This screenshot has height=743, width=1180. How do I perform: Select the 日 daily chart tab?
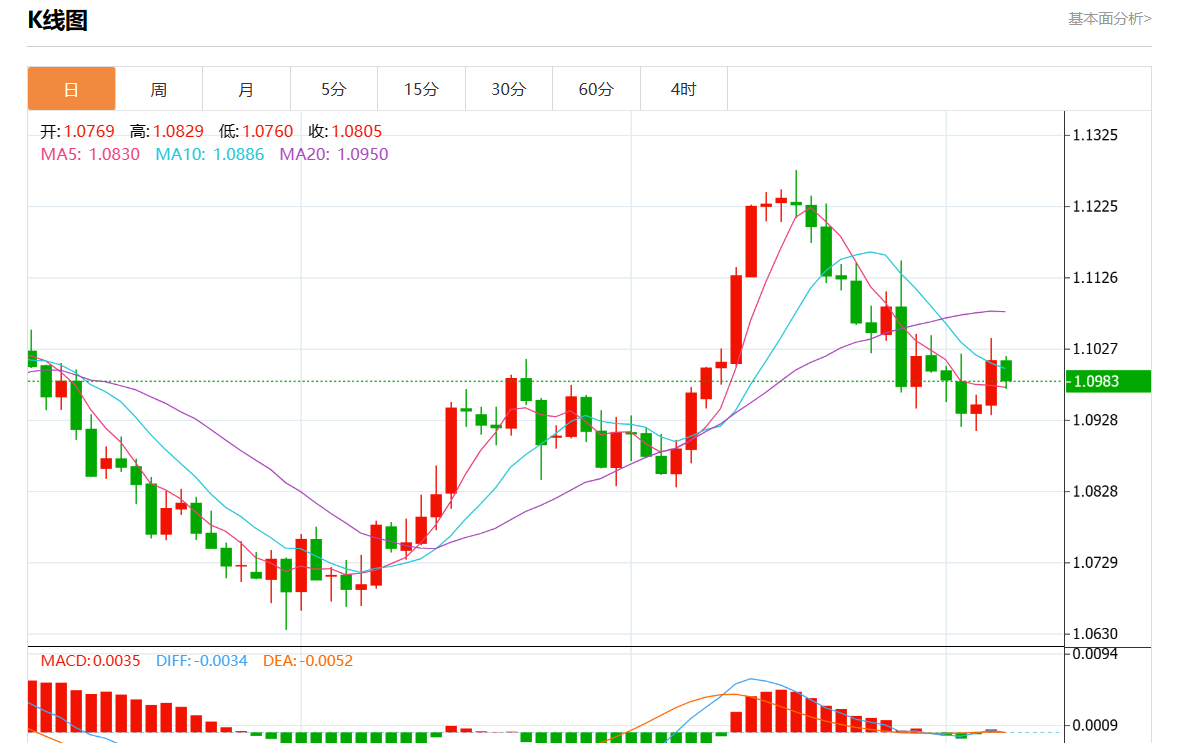[71, 89]
